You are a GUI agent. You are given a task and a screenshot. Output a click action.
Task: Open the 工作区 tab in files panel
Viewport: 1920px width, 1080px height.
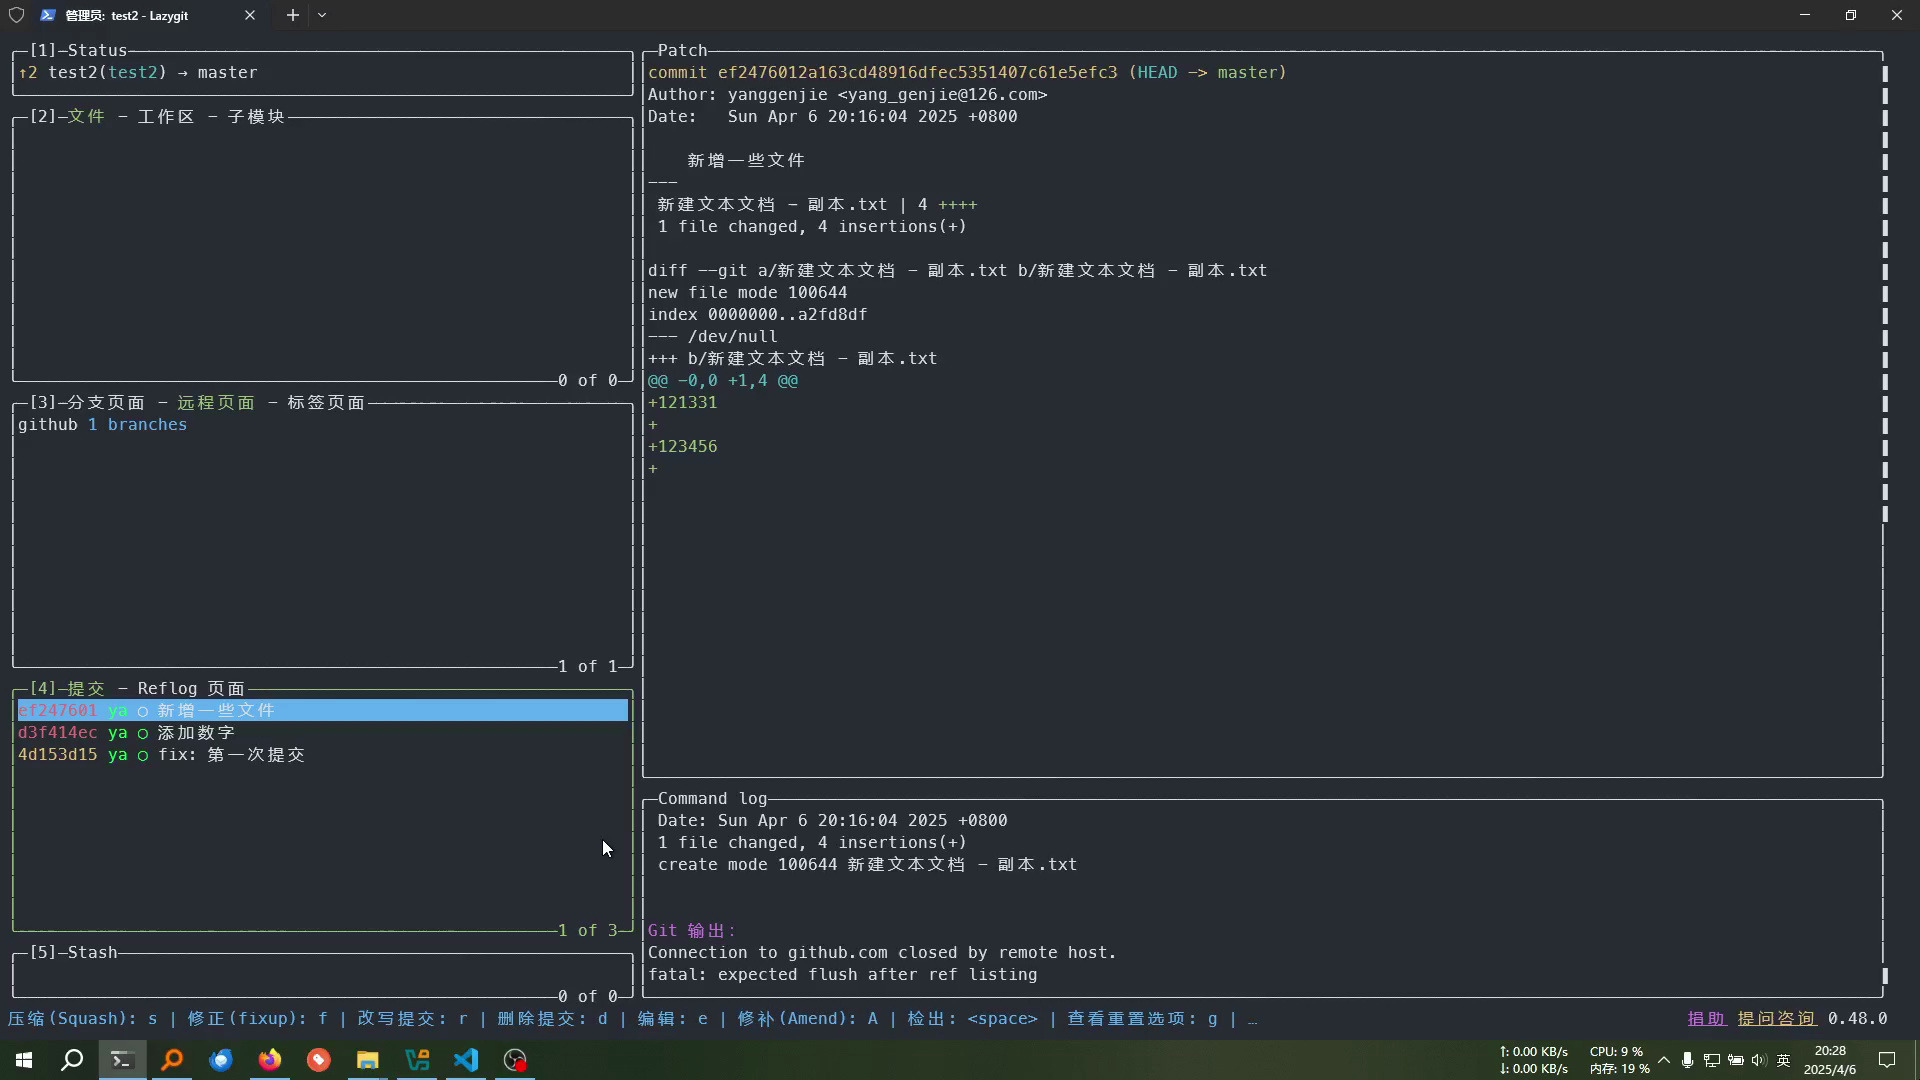pos(165,116)
